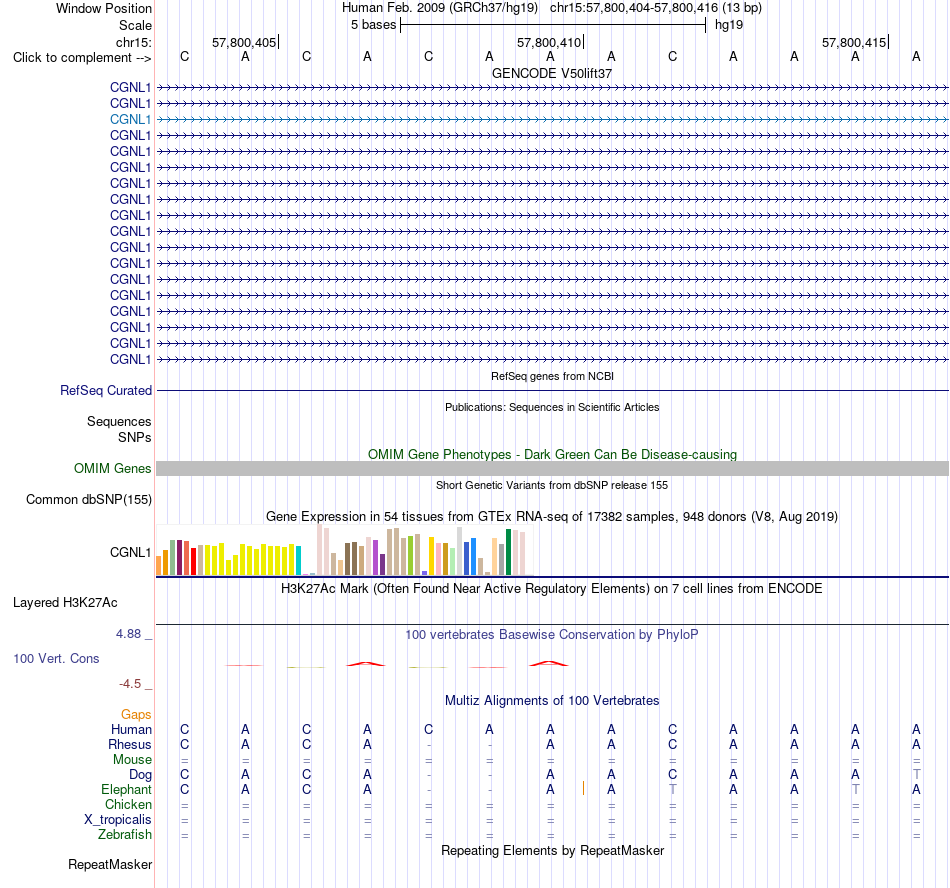Viewport: 950px width, 888px height.
Task: Click the orange insertion mark in Elephant row
Action: 583,788
